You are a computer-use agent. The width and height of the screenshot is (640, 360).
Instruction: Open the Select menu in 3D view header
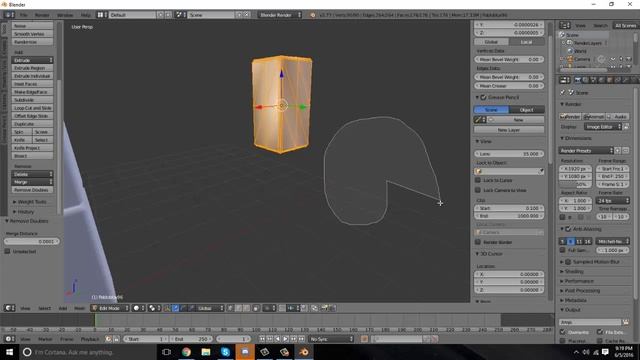(x=44, y=308)
